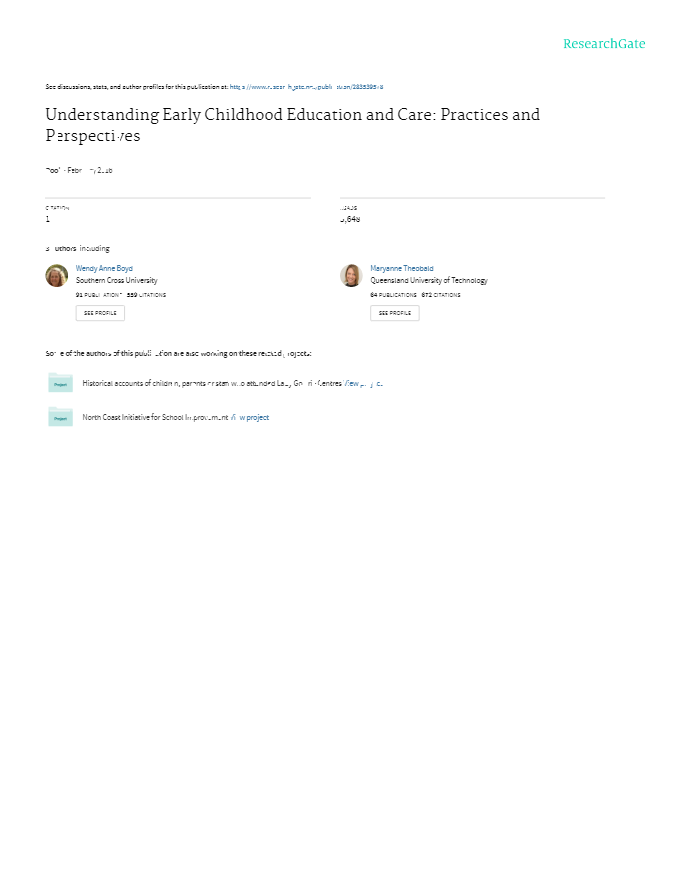Click Maryanne Theobald's publications and citations stats
The image size is (680, 880).
tap(415, 295)
